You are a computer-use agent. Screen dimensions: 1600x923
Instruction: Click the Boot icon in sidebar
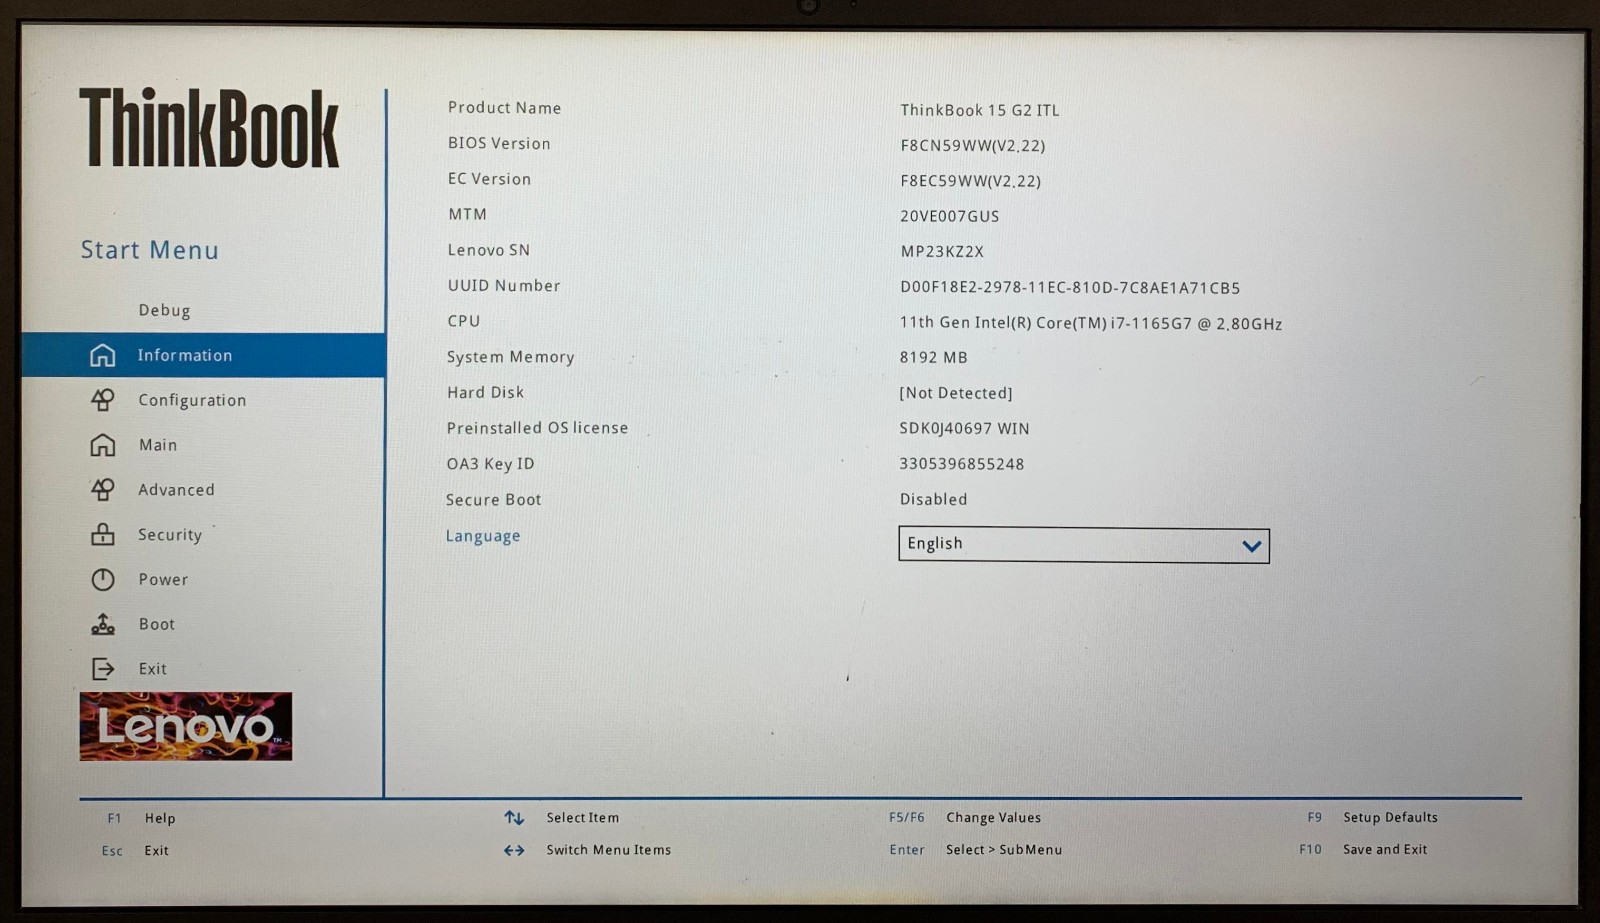coord(102,624)
